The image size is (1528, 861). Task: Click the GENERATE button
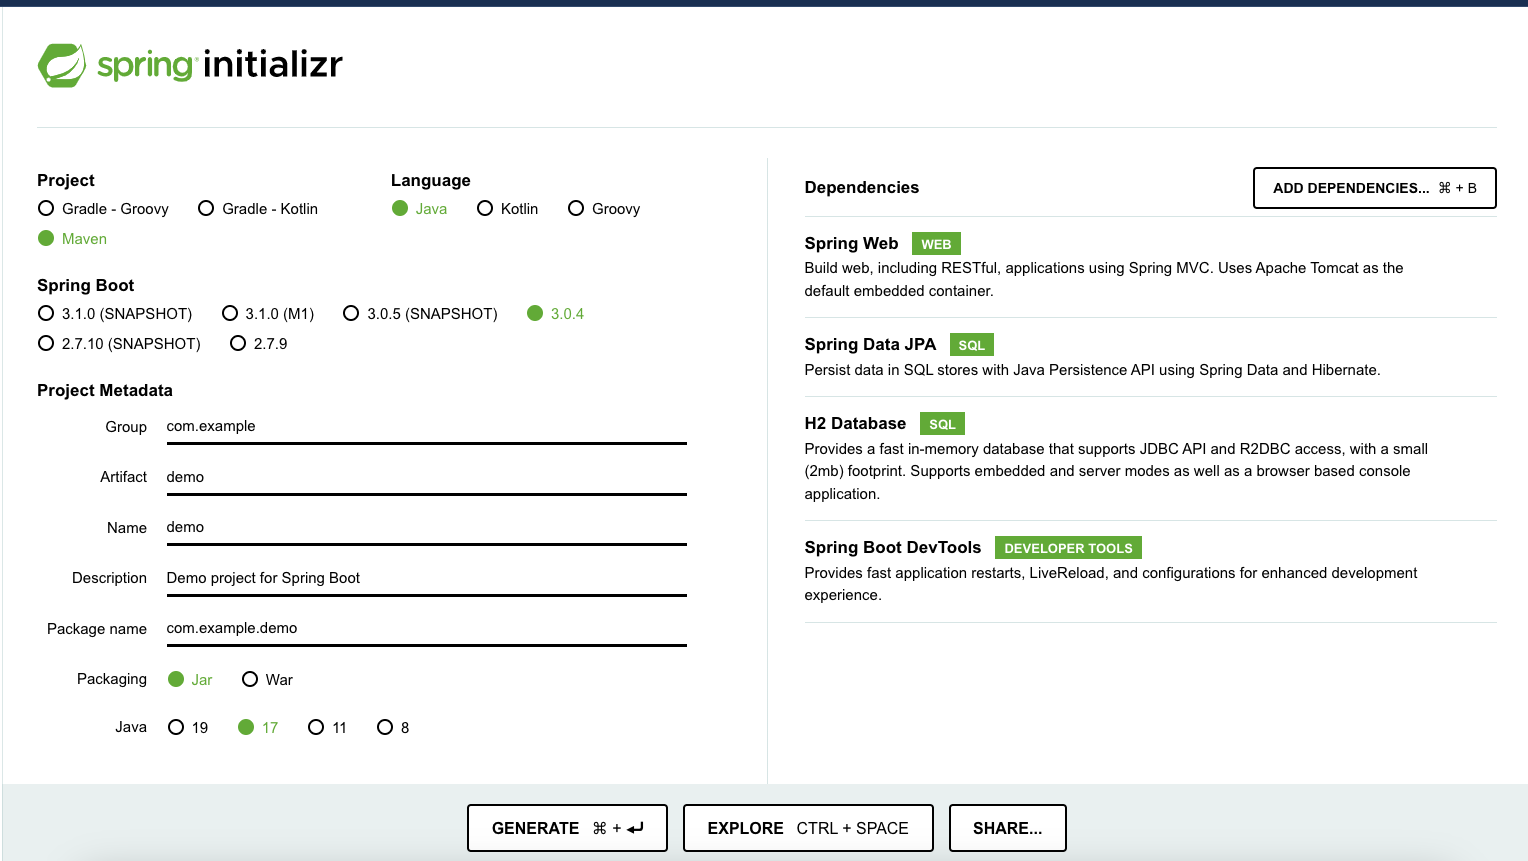point(567,828)
